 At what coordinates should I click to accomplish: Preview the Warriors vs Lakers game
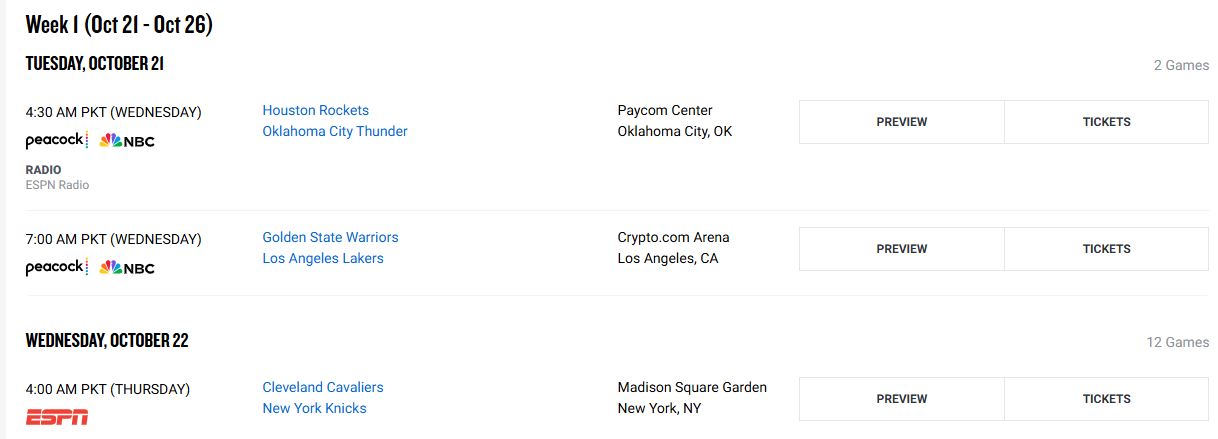[902, 249]
